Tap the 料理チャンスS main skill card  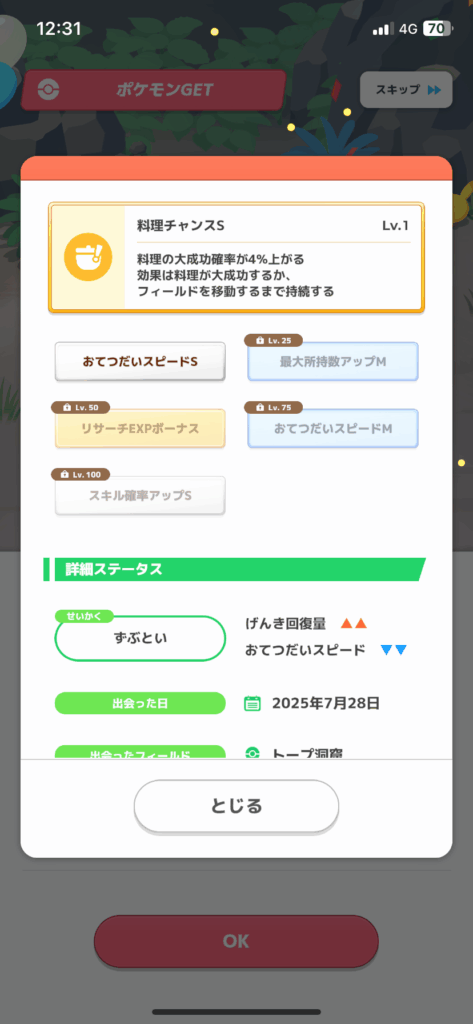236,258
